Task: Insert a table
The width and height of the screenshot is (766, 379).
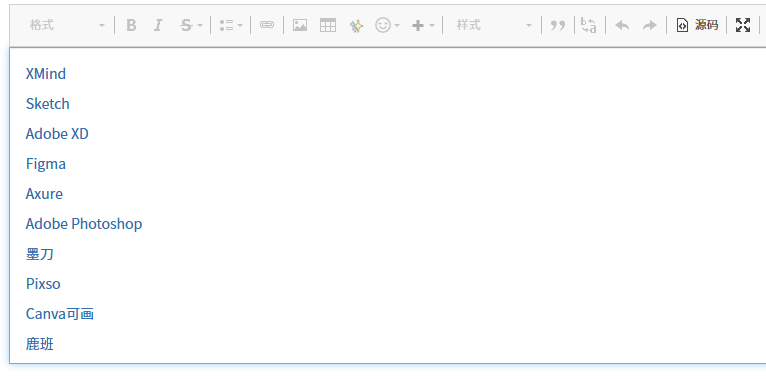Action: tap(328, 25)
